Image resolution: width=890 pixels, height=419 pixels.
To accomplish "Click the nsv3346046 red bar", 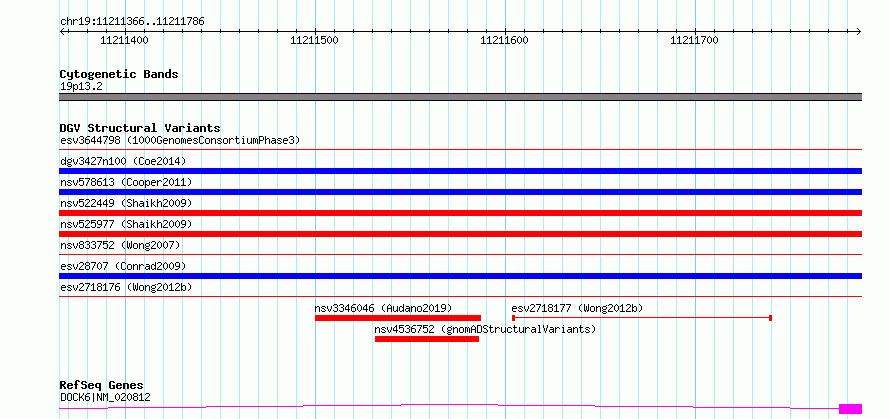I will pos(398,318).
